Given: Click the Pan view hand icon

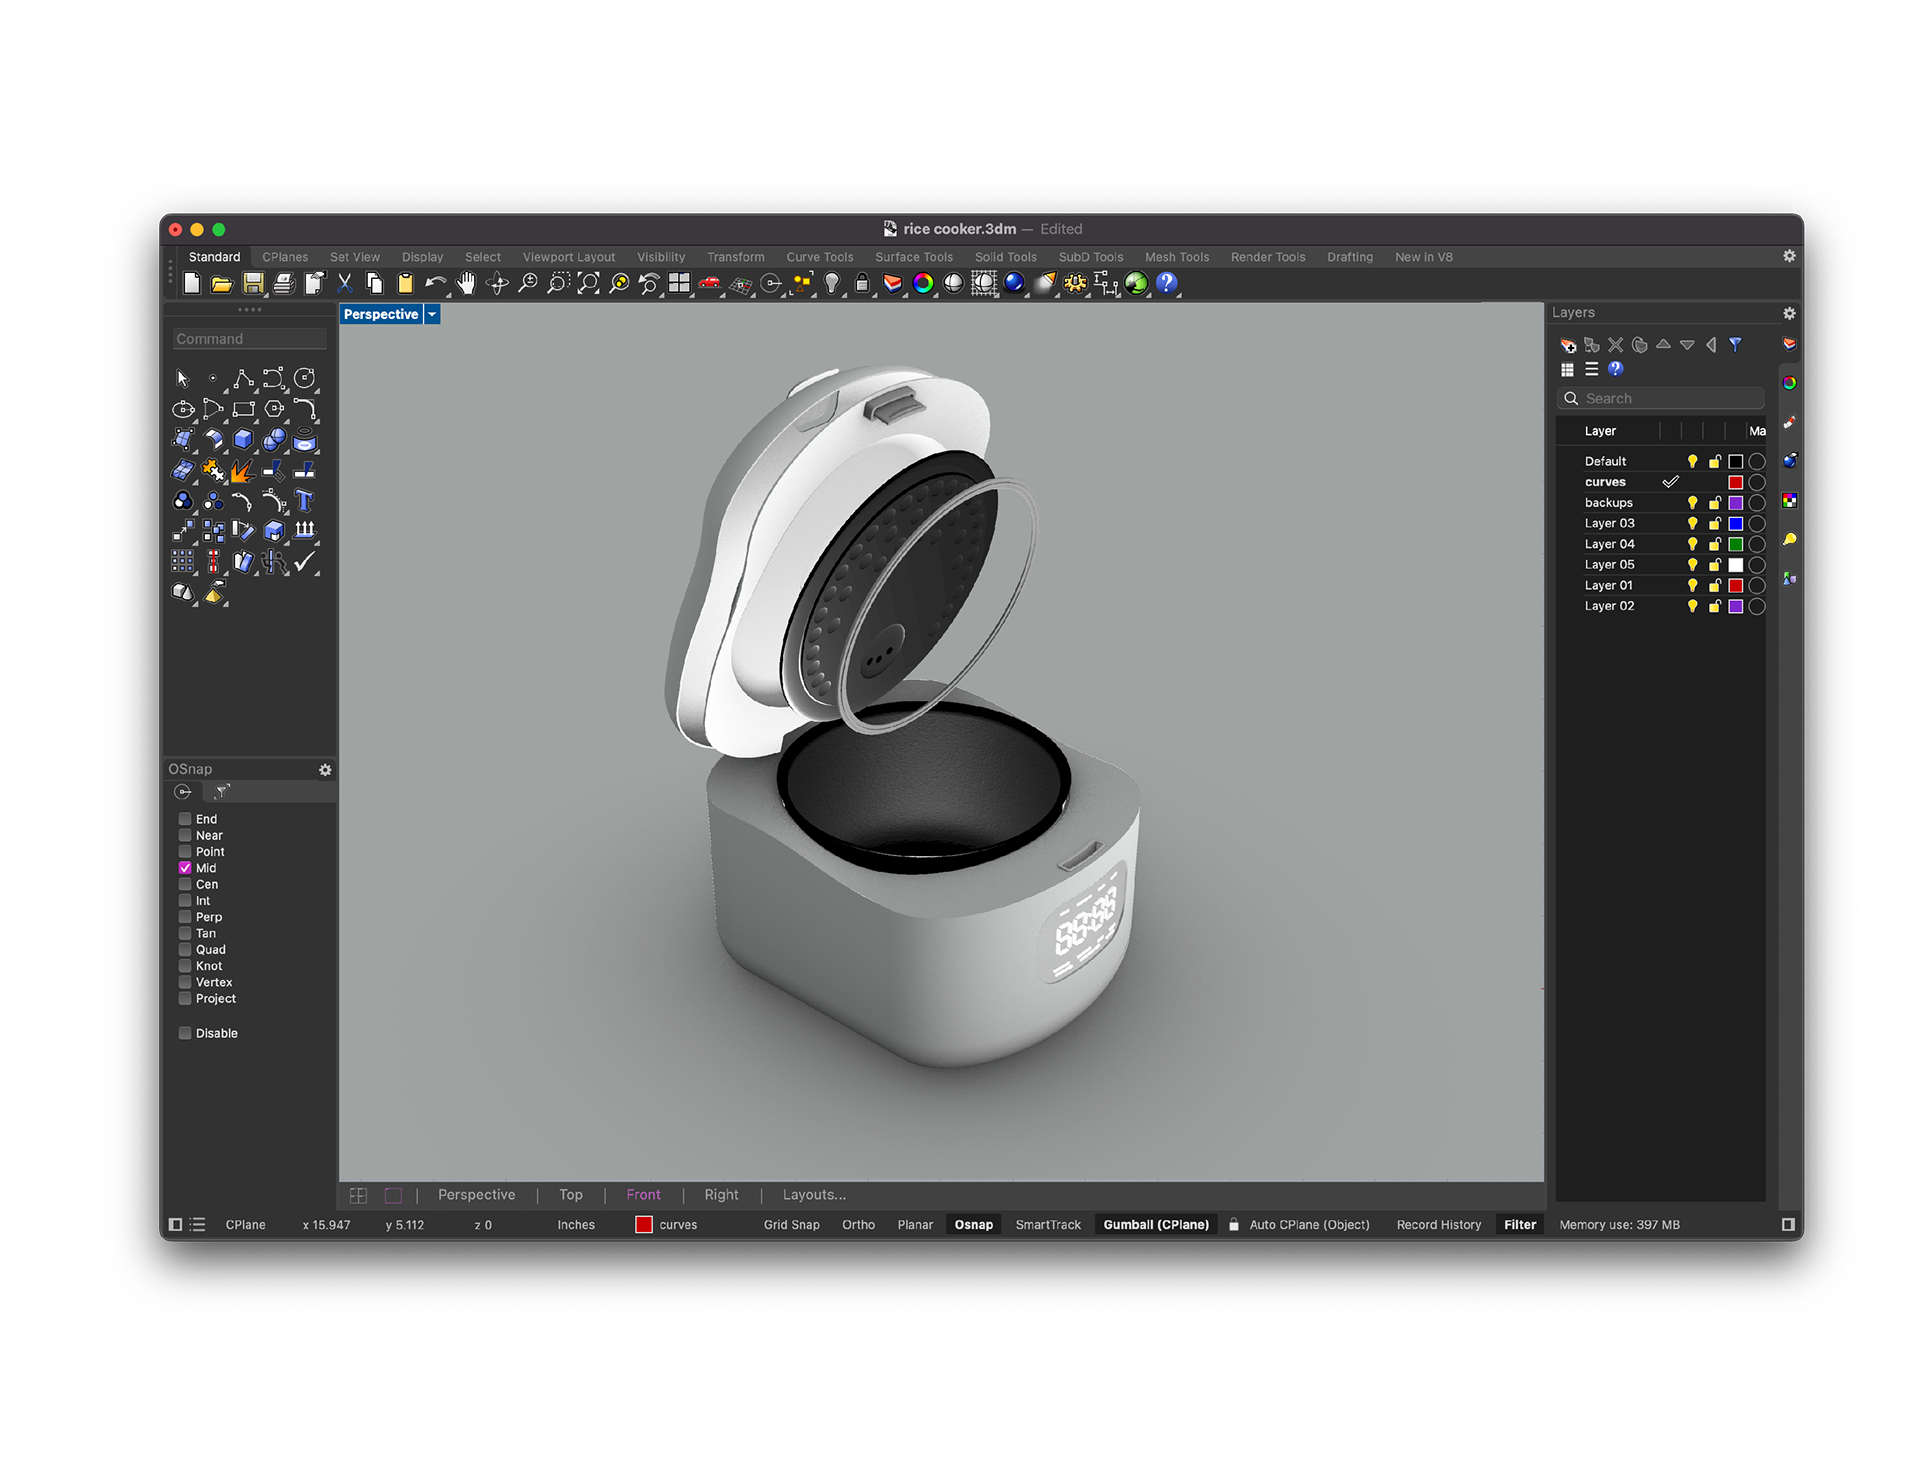Looking at the screenshot, I should click(466, 283).
